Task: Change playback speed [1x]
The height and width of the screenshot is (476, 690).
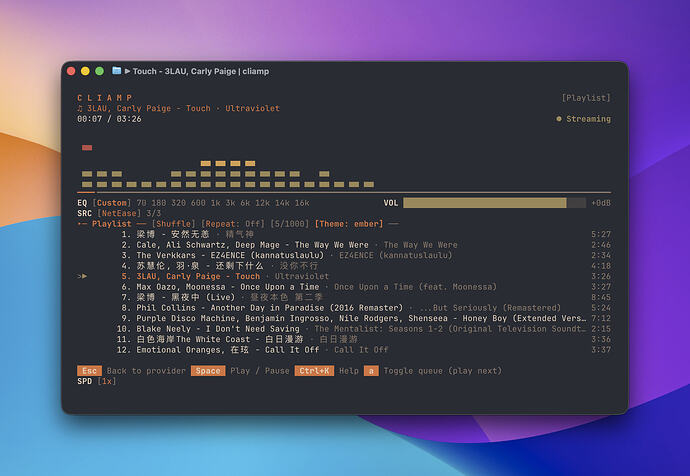Action: (x=107, y=381)
